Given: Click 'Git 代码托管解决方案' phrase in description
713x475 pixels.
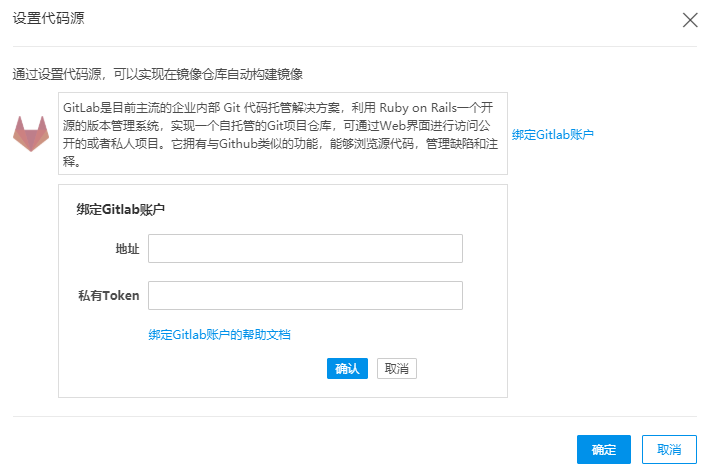Looking at the screenshot, I should [x=281, y=108].
